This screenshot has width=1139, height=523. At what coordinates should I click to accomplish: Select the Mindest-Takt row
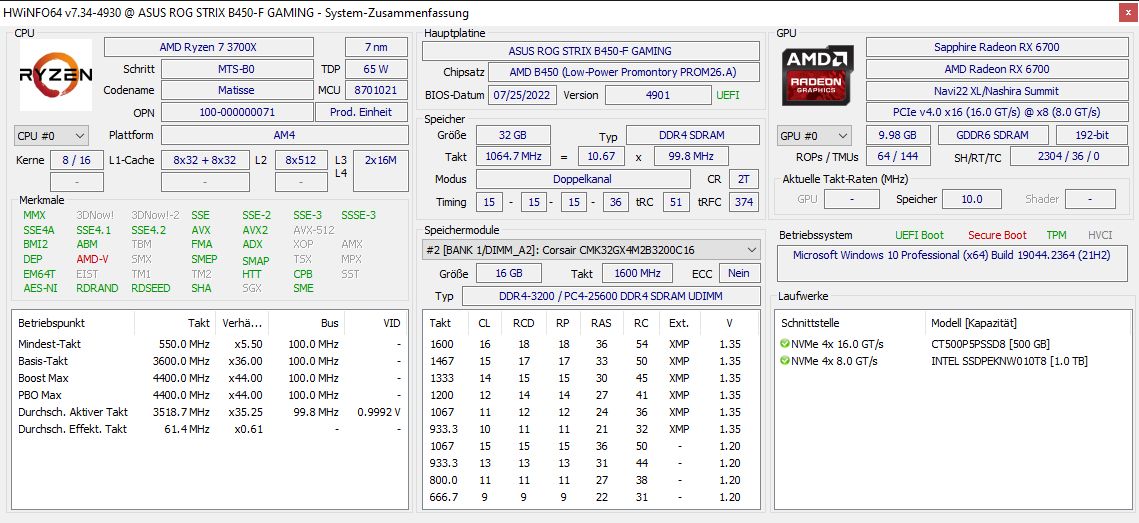click(210, 344)
